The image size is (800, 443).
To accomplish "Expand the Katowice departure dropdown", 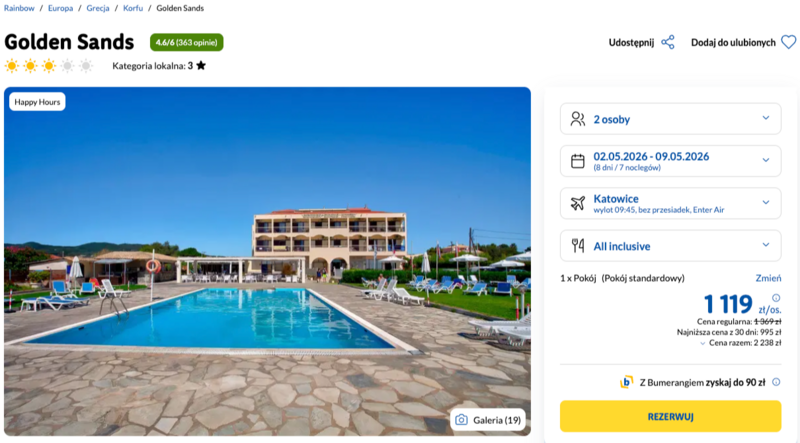I will point(766,203).
